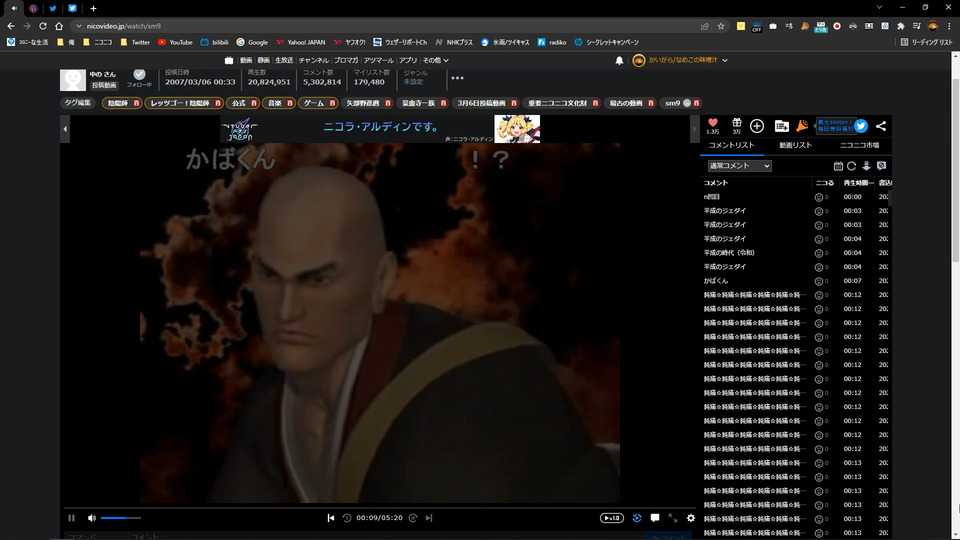960x540 pixels.
Task: Open the YouTube bookmark
Action: (175, 42)
